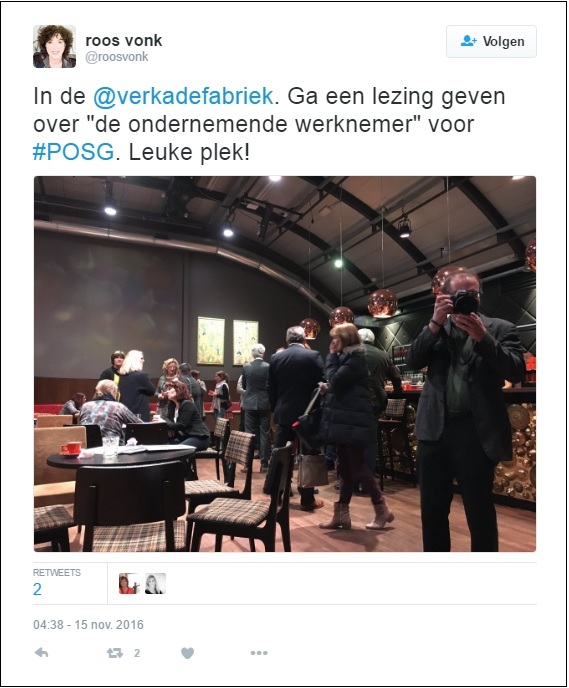Image resolution: width=569 pixels, height=688 pixels.
Task: Click the retweet count beside retweet icon
Action: click(x=137, y=653)
